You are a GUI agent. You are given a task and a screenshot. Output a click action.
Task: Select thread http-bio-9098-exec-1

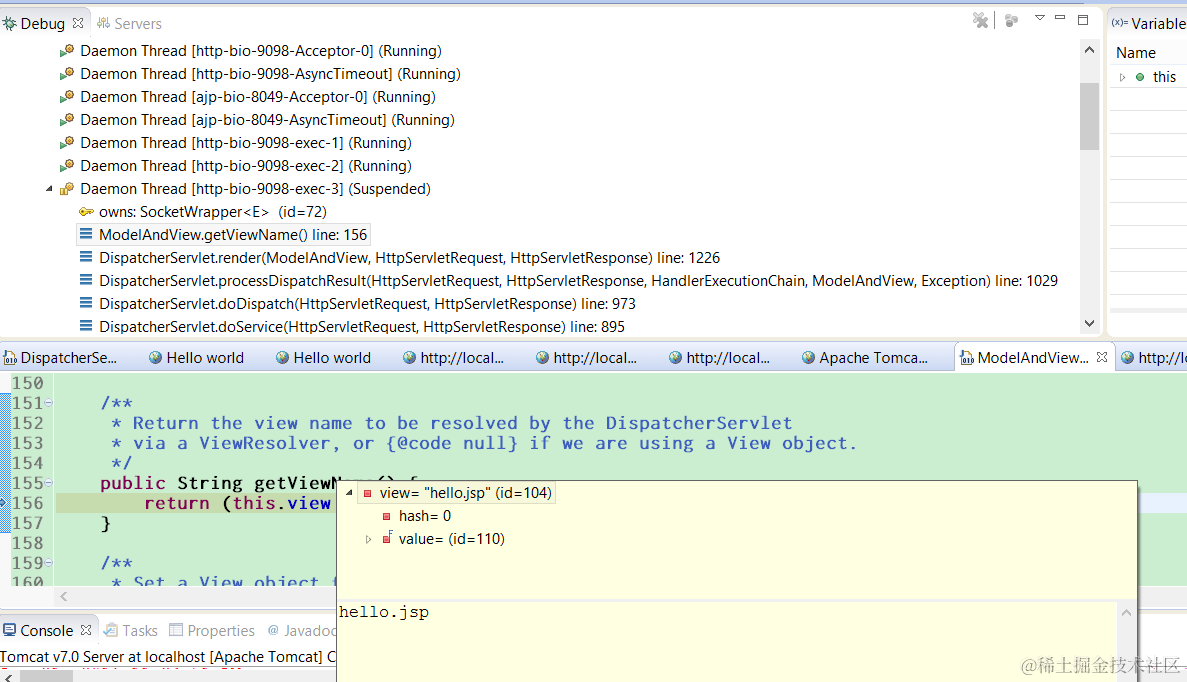point(246,143)
